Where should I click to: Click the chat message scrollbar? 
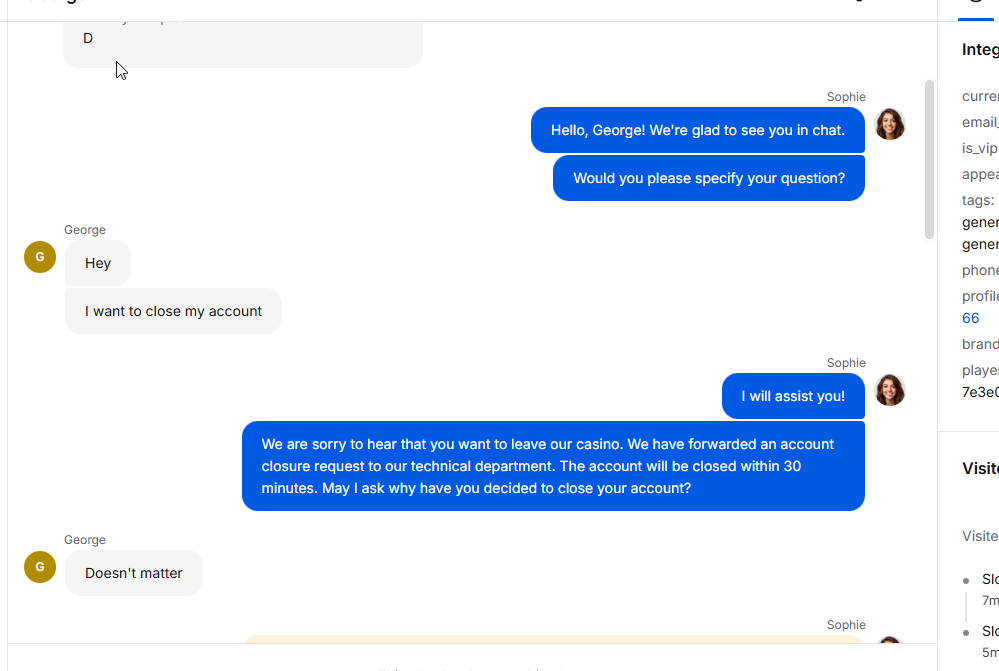coord(929,159)
